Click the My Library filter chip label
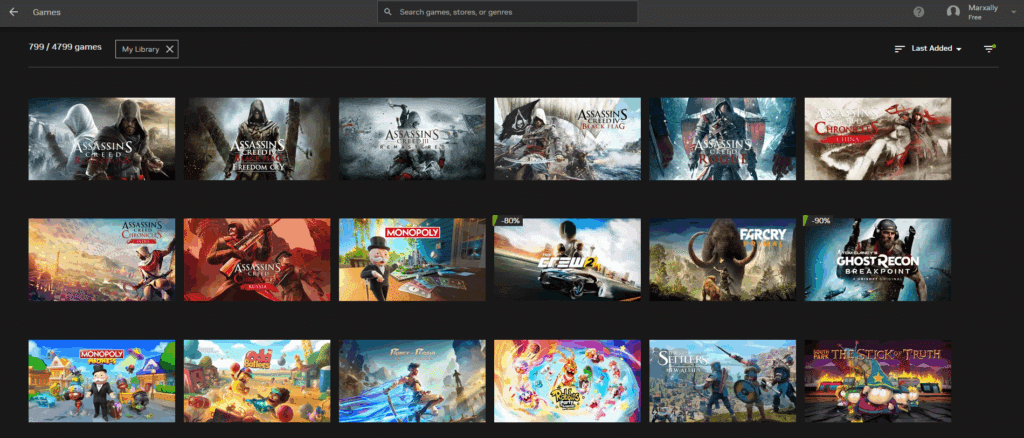This screenshot has width=1024, height=438. click(x=139, y=48)
